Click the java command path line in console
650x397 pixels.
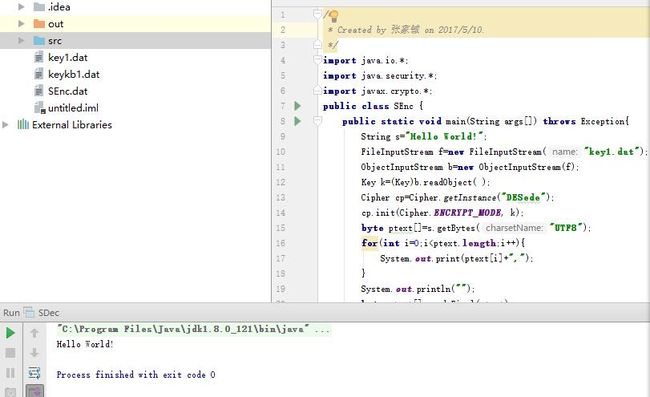coord(193,329)
